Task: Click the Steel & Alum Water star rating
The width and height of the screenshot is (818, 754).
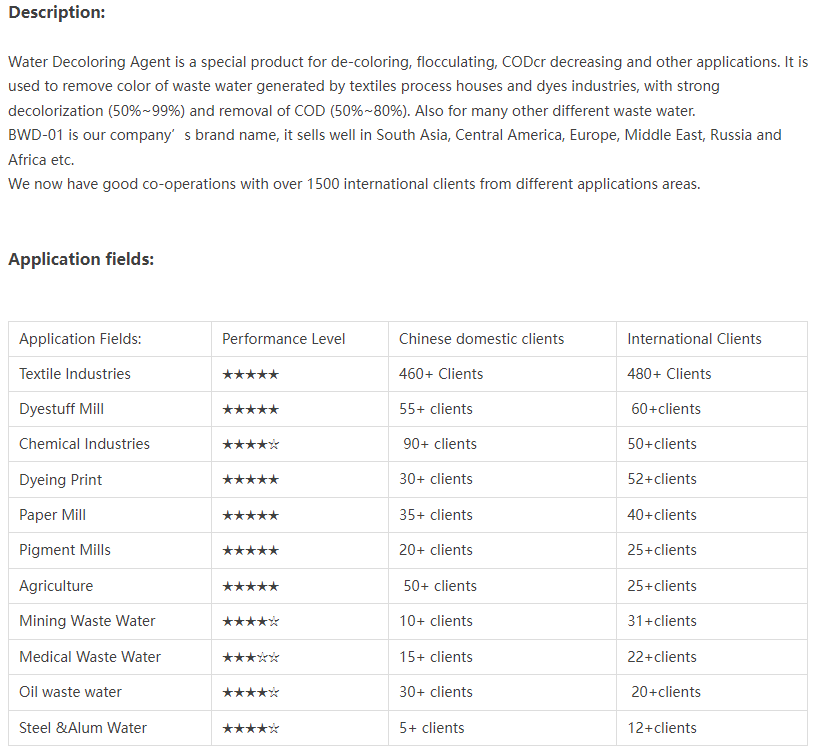Action: pos(250,728)
